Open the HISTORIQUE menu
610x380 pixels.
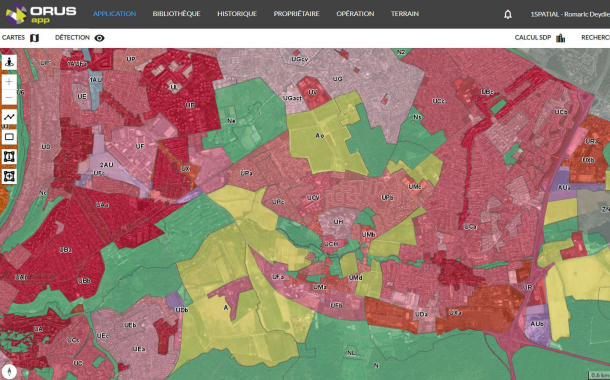pos(237,14)
